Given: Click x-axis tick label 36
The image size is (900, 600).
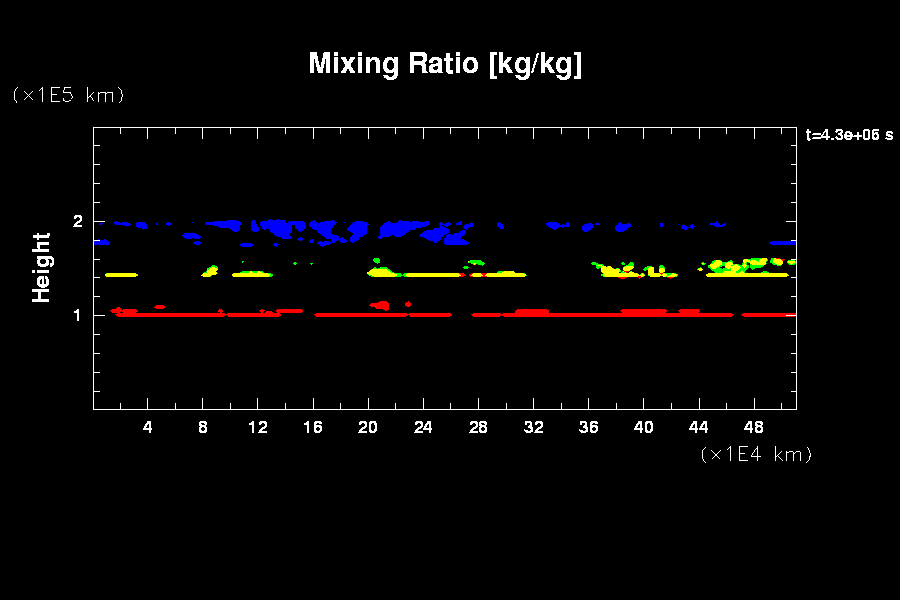Looking at the screenshot, I should pos(588,427).
